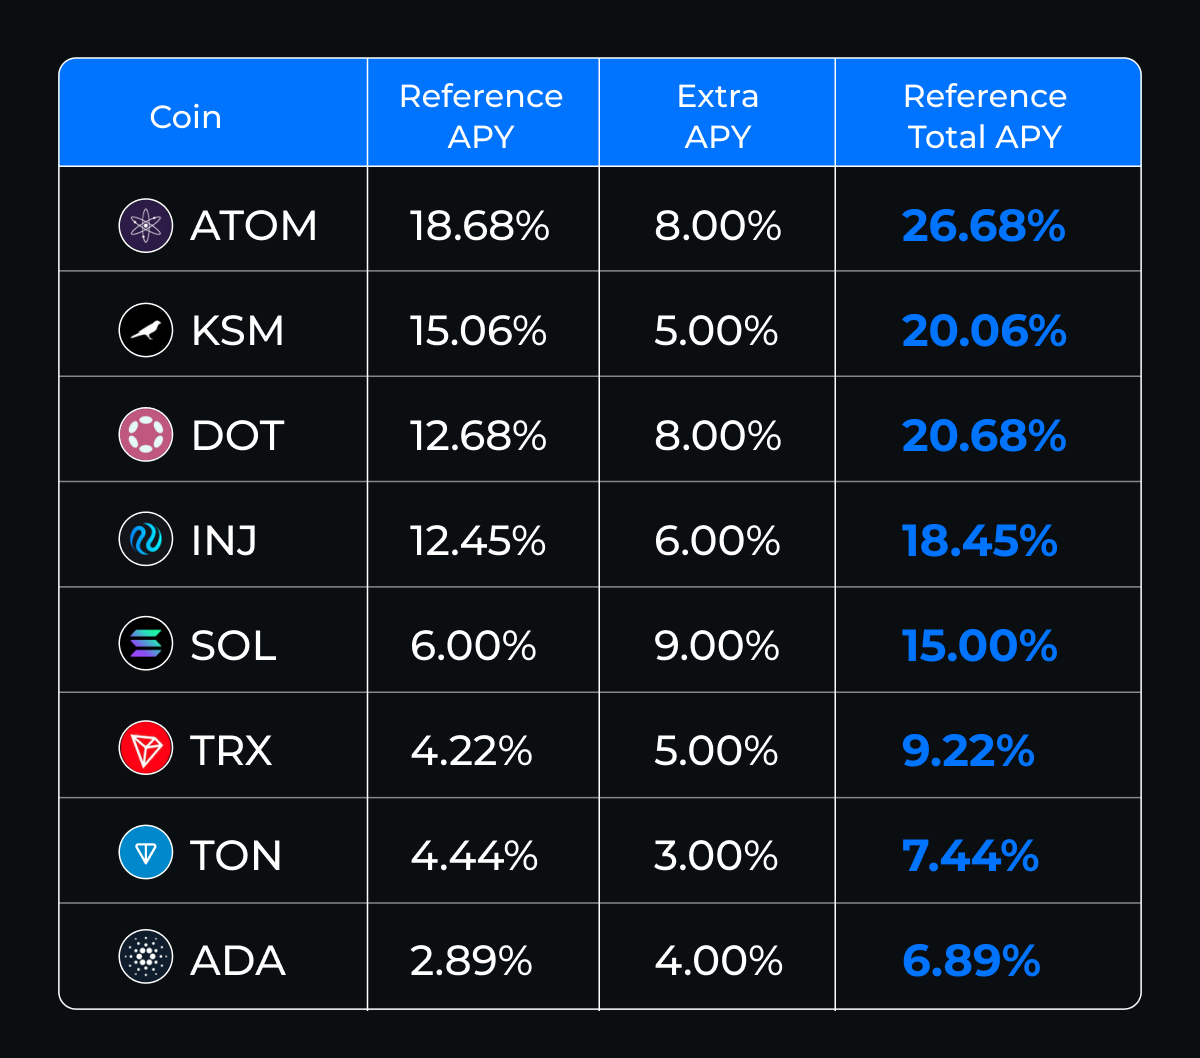Click TON total APY 7.44%

(x=970, y=856)
